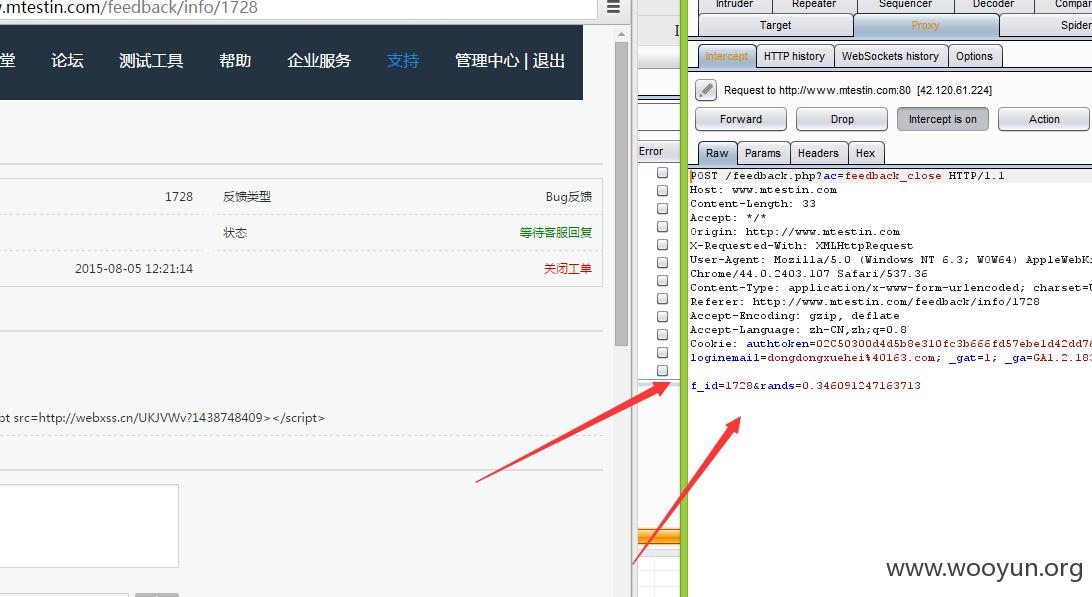Click the script src webxss.cn text
The height and width of the screenshot is (597, 1092).
(162, 418)
